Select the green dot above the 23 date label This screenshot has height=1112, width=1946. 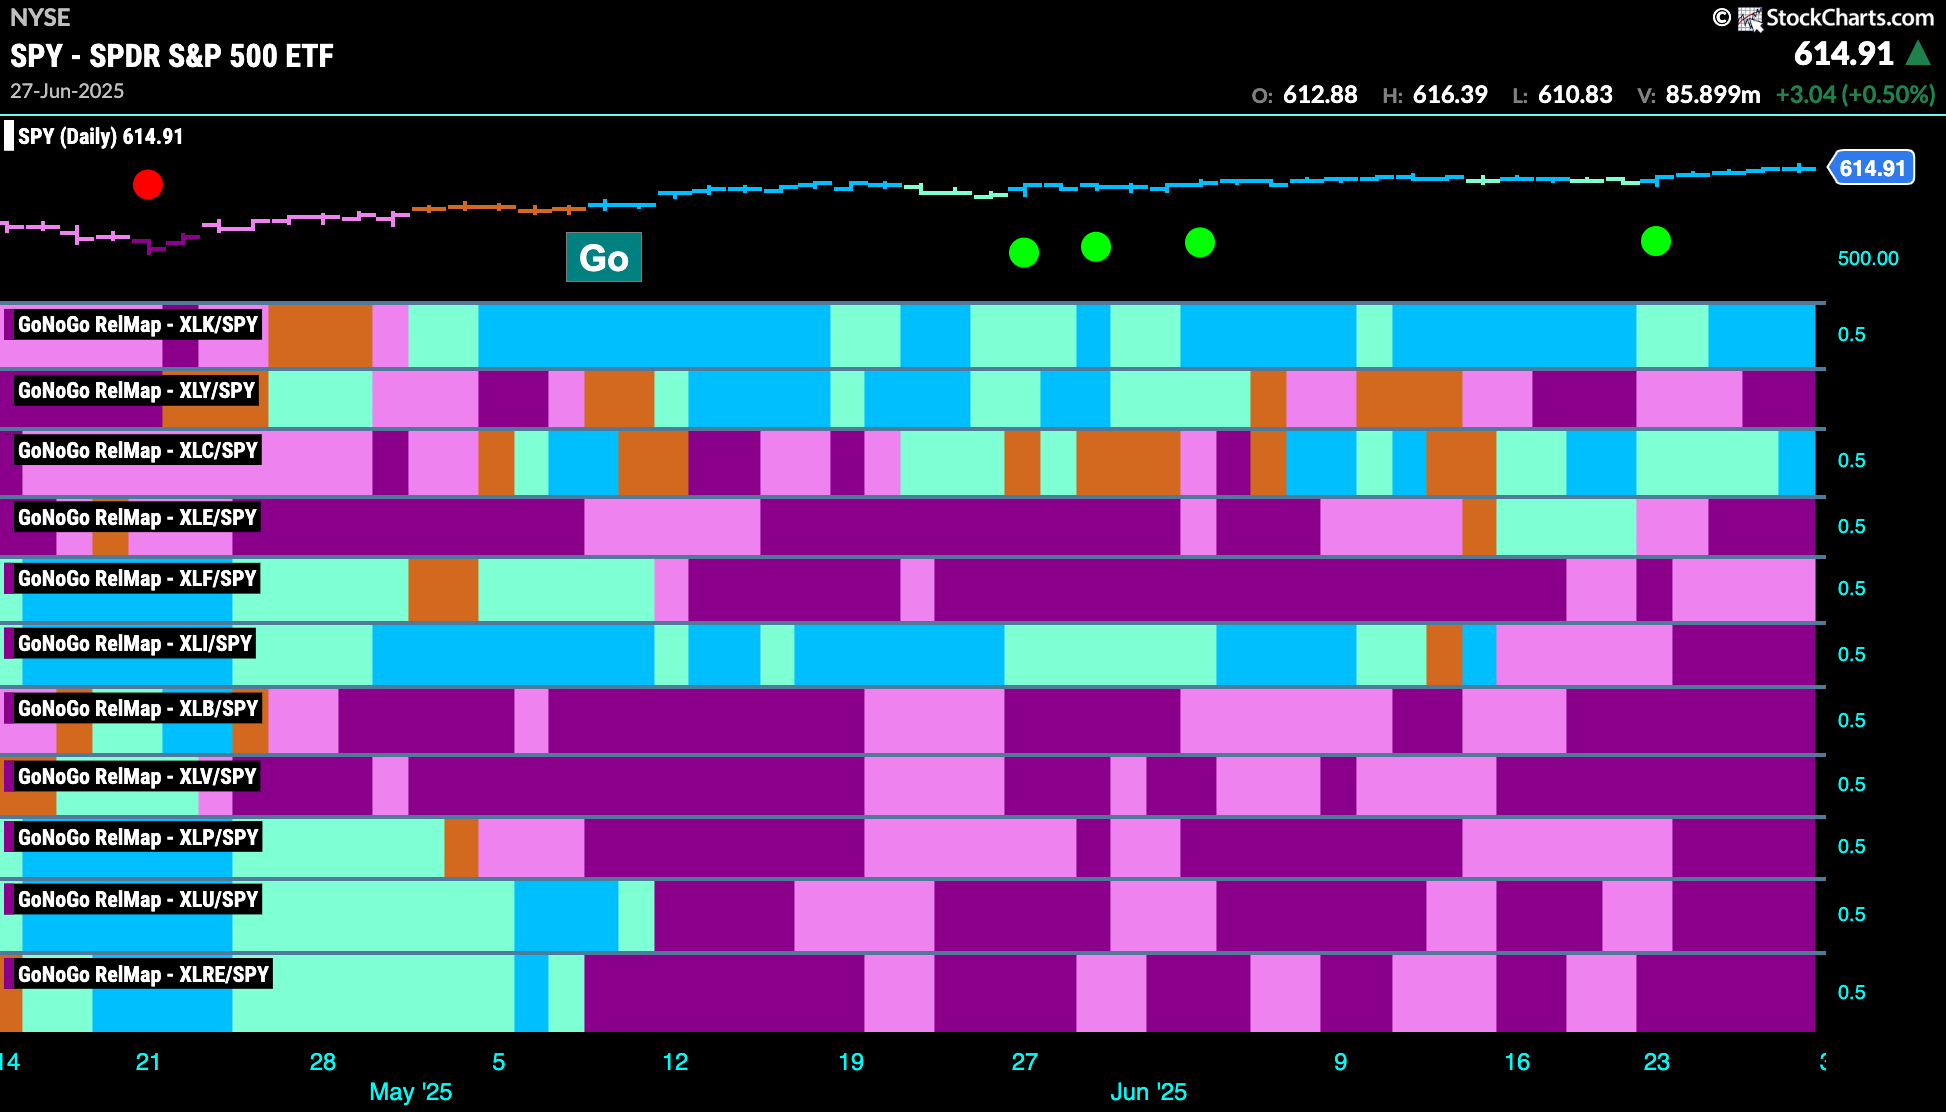point(1656,241)
